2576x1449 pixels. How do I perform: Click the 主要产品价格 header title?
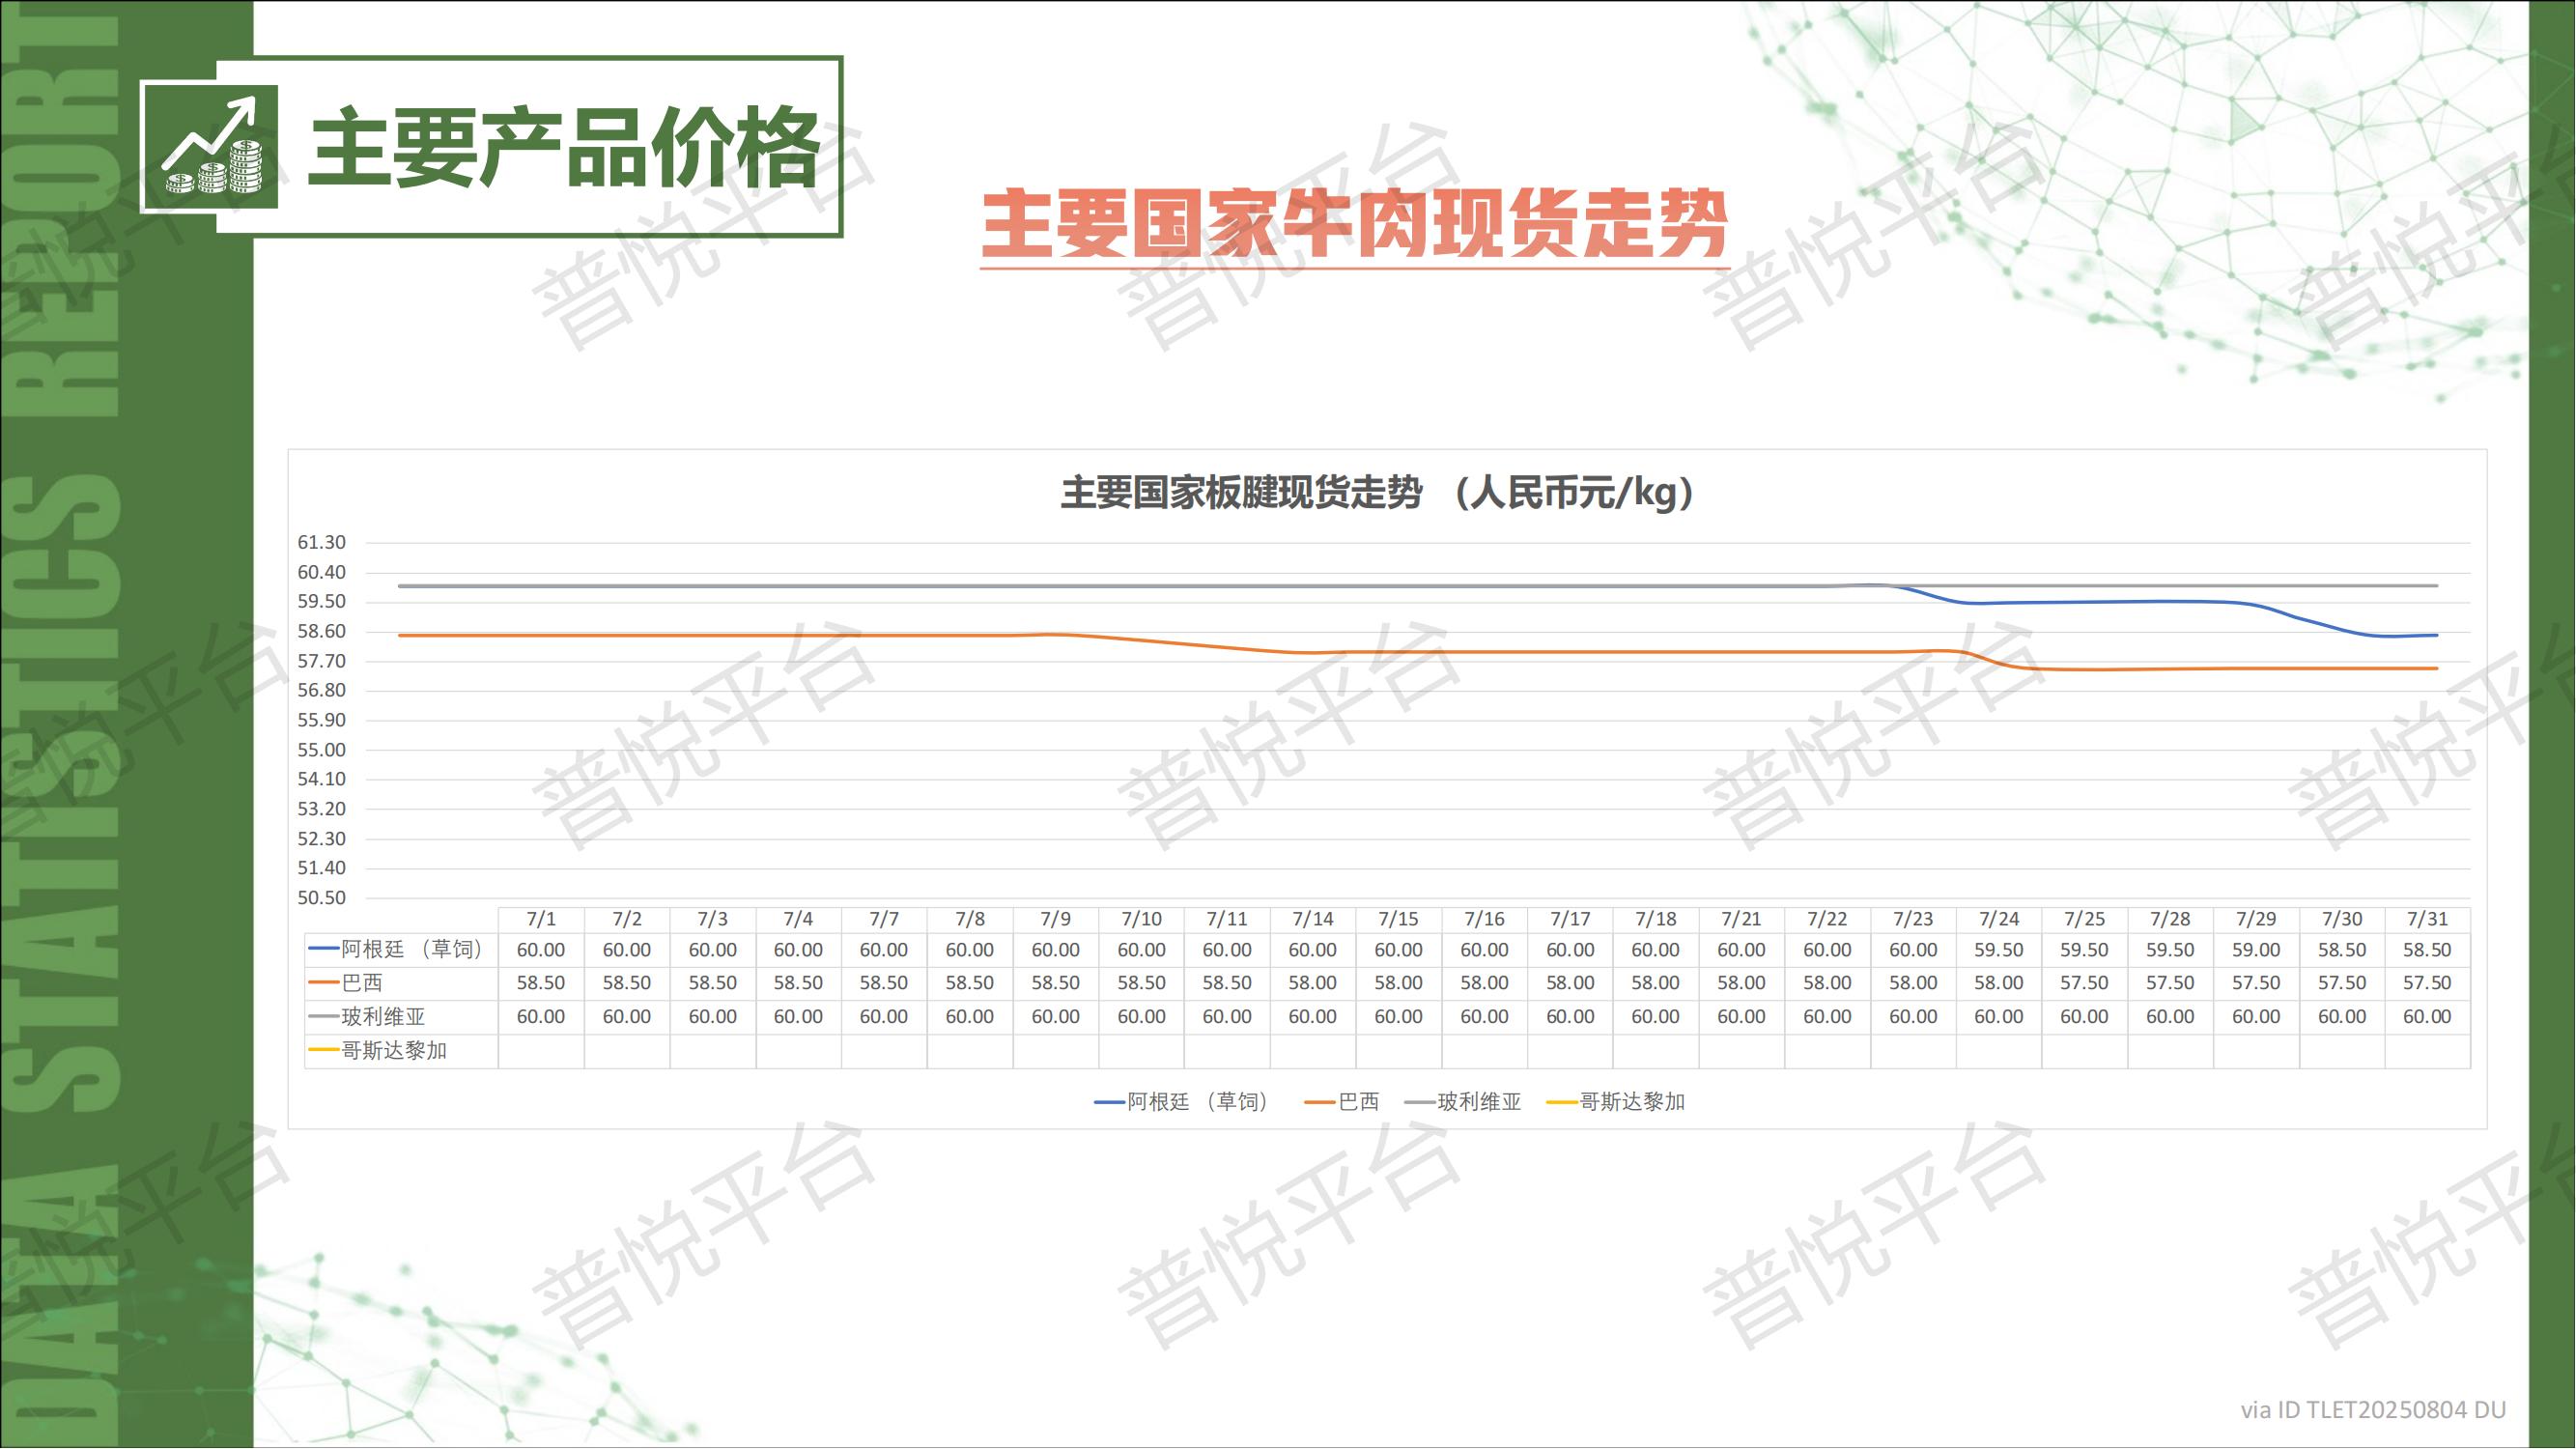564,148
